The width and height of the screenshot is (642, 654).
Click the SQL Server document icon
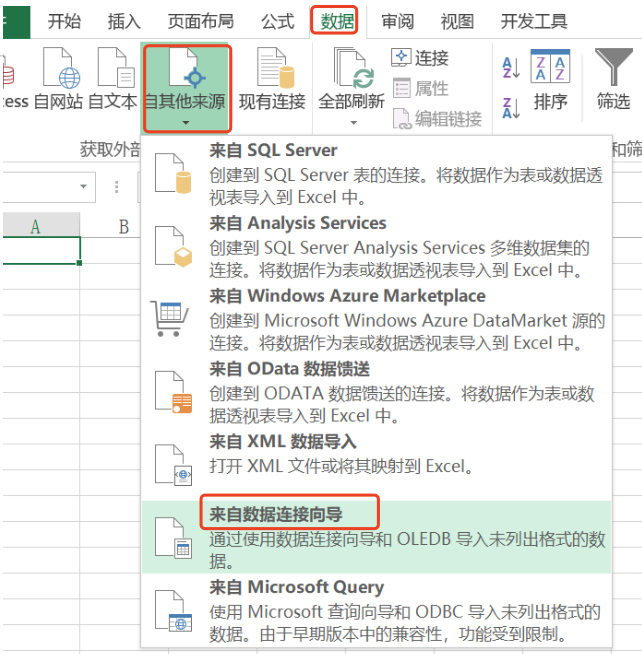point(173,173)
